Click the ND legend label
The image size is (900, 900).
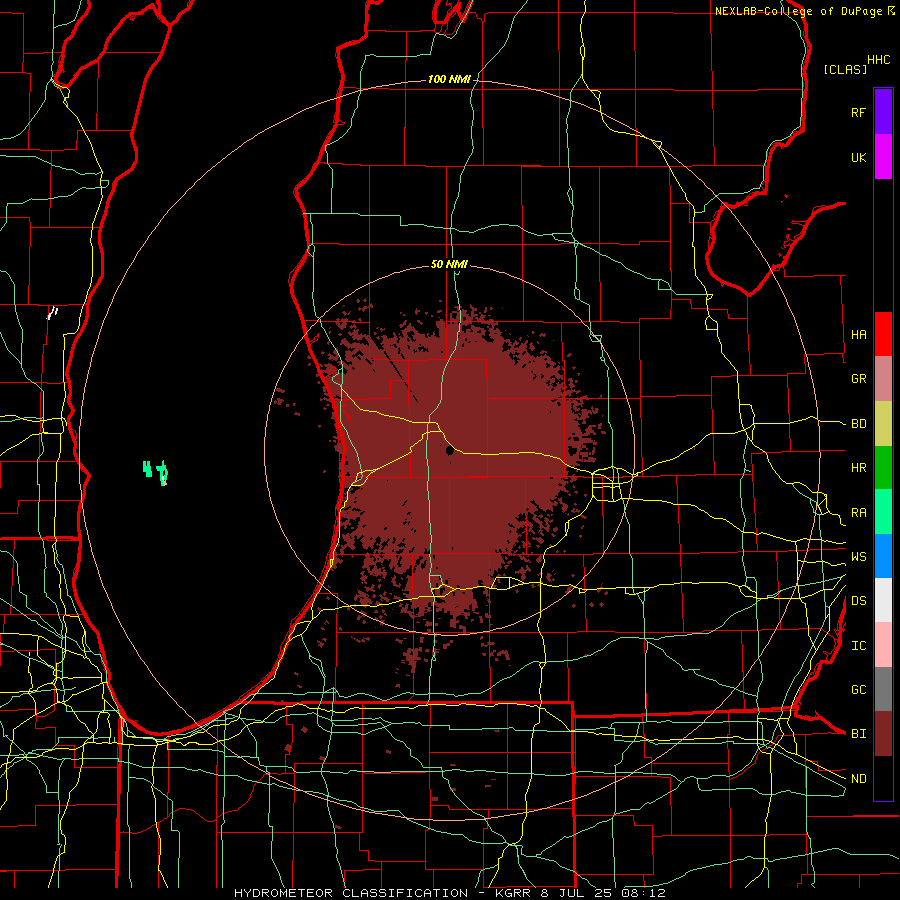[x=858, y=779]
